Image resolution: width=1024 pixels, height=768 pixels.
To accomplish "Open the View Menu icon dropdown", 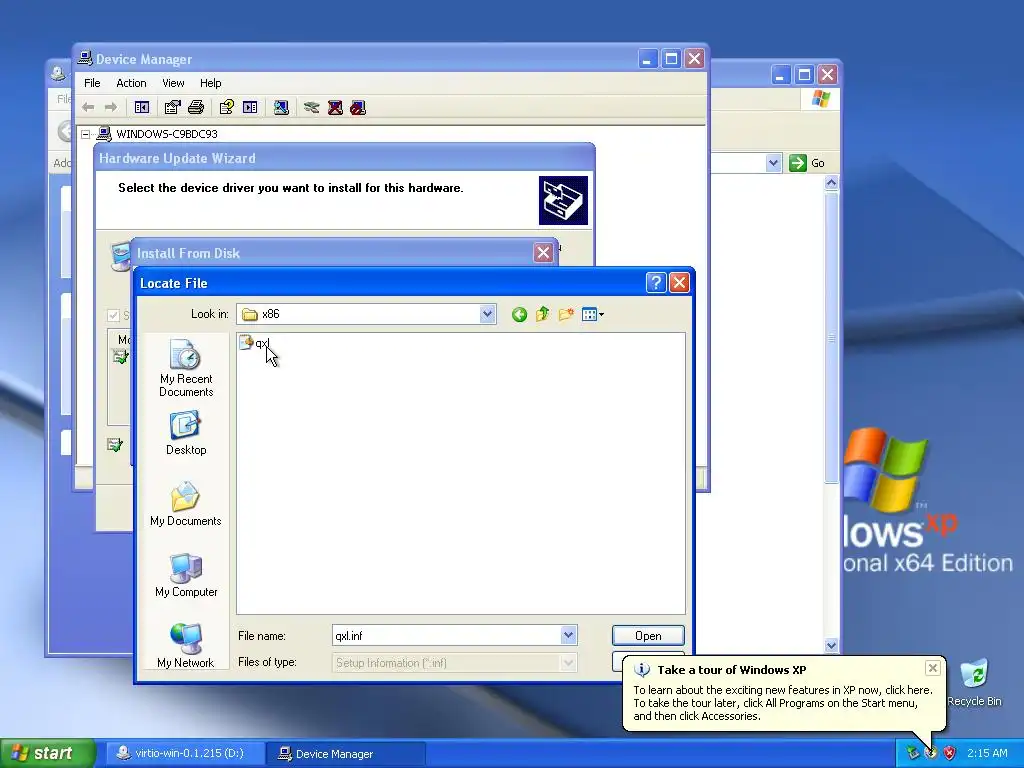I will coord(592,315).
